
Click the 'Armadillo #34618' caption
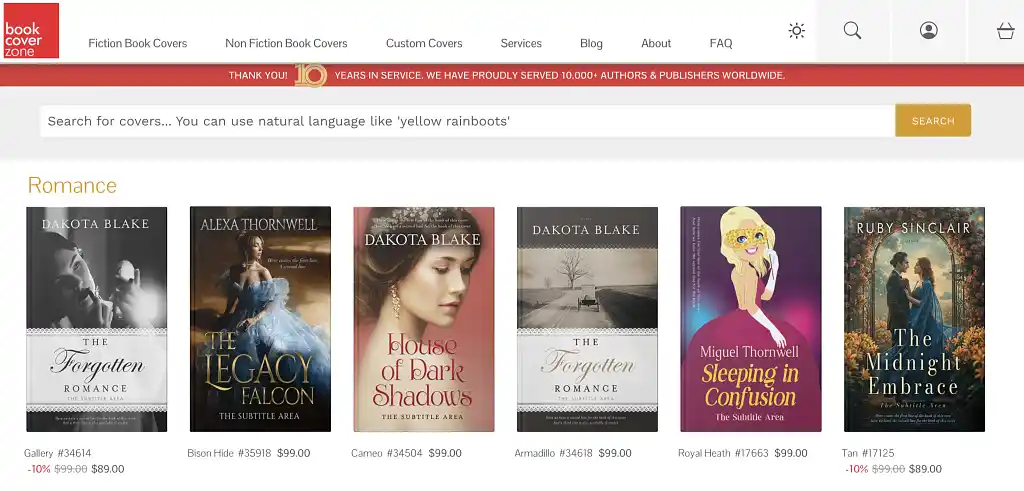click(554, 453)
